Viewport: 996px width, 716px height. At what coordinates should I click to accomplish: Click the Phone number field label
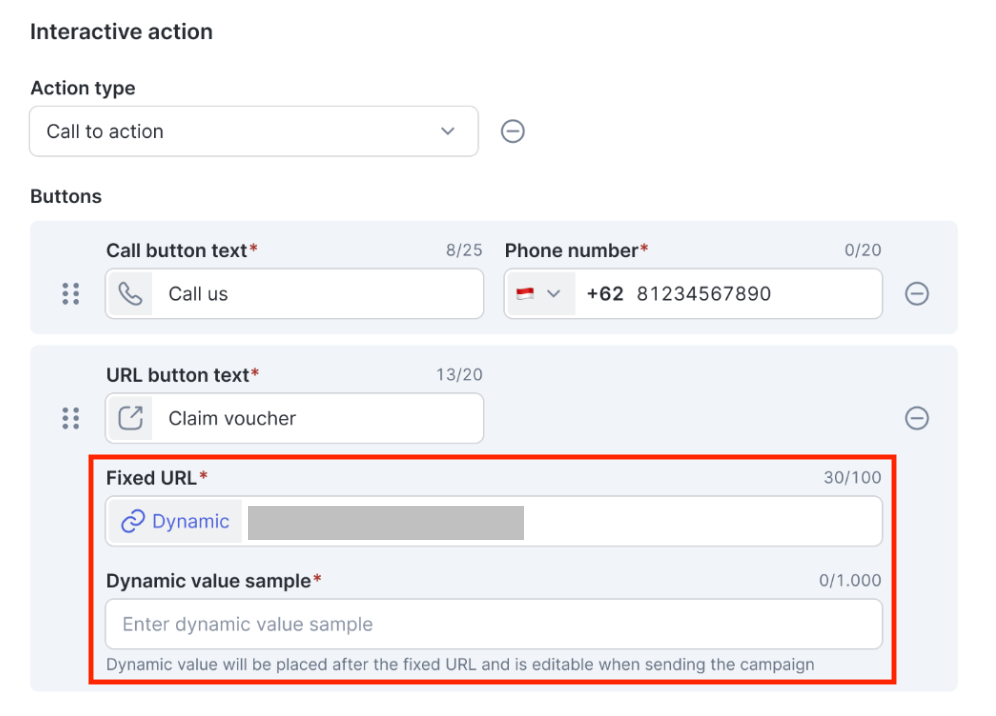571,250
